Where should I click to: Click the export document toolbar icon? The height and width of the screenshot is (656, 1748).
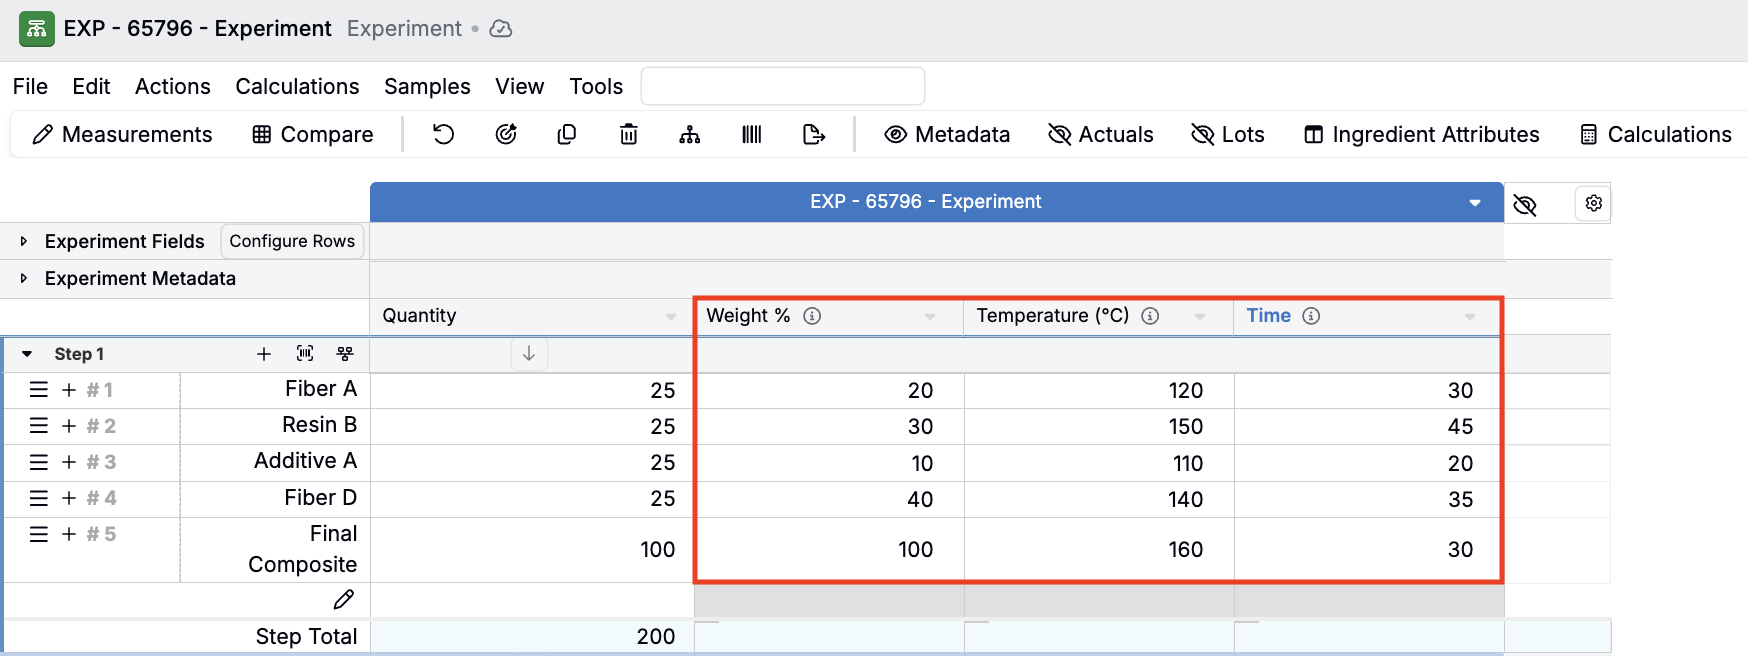pos(814,134)
